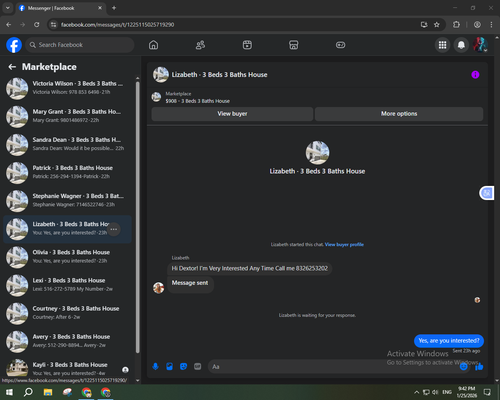Click the floating screenshot extension icon
Screen dimensions: 500x400
coord(487,193)
